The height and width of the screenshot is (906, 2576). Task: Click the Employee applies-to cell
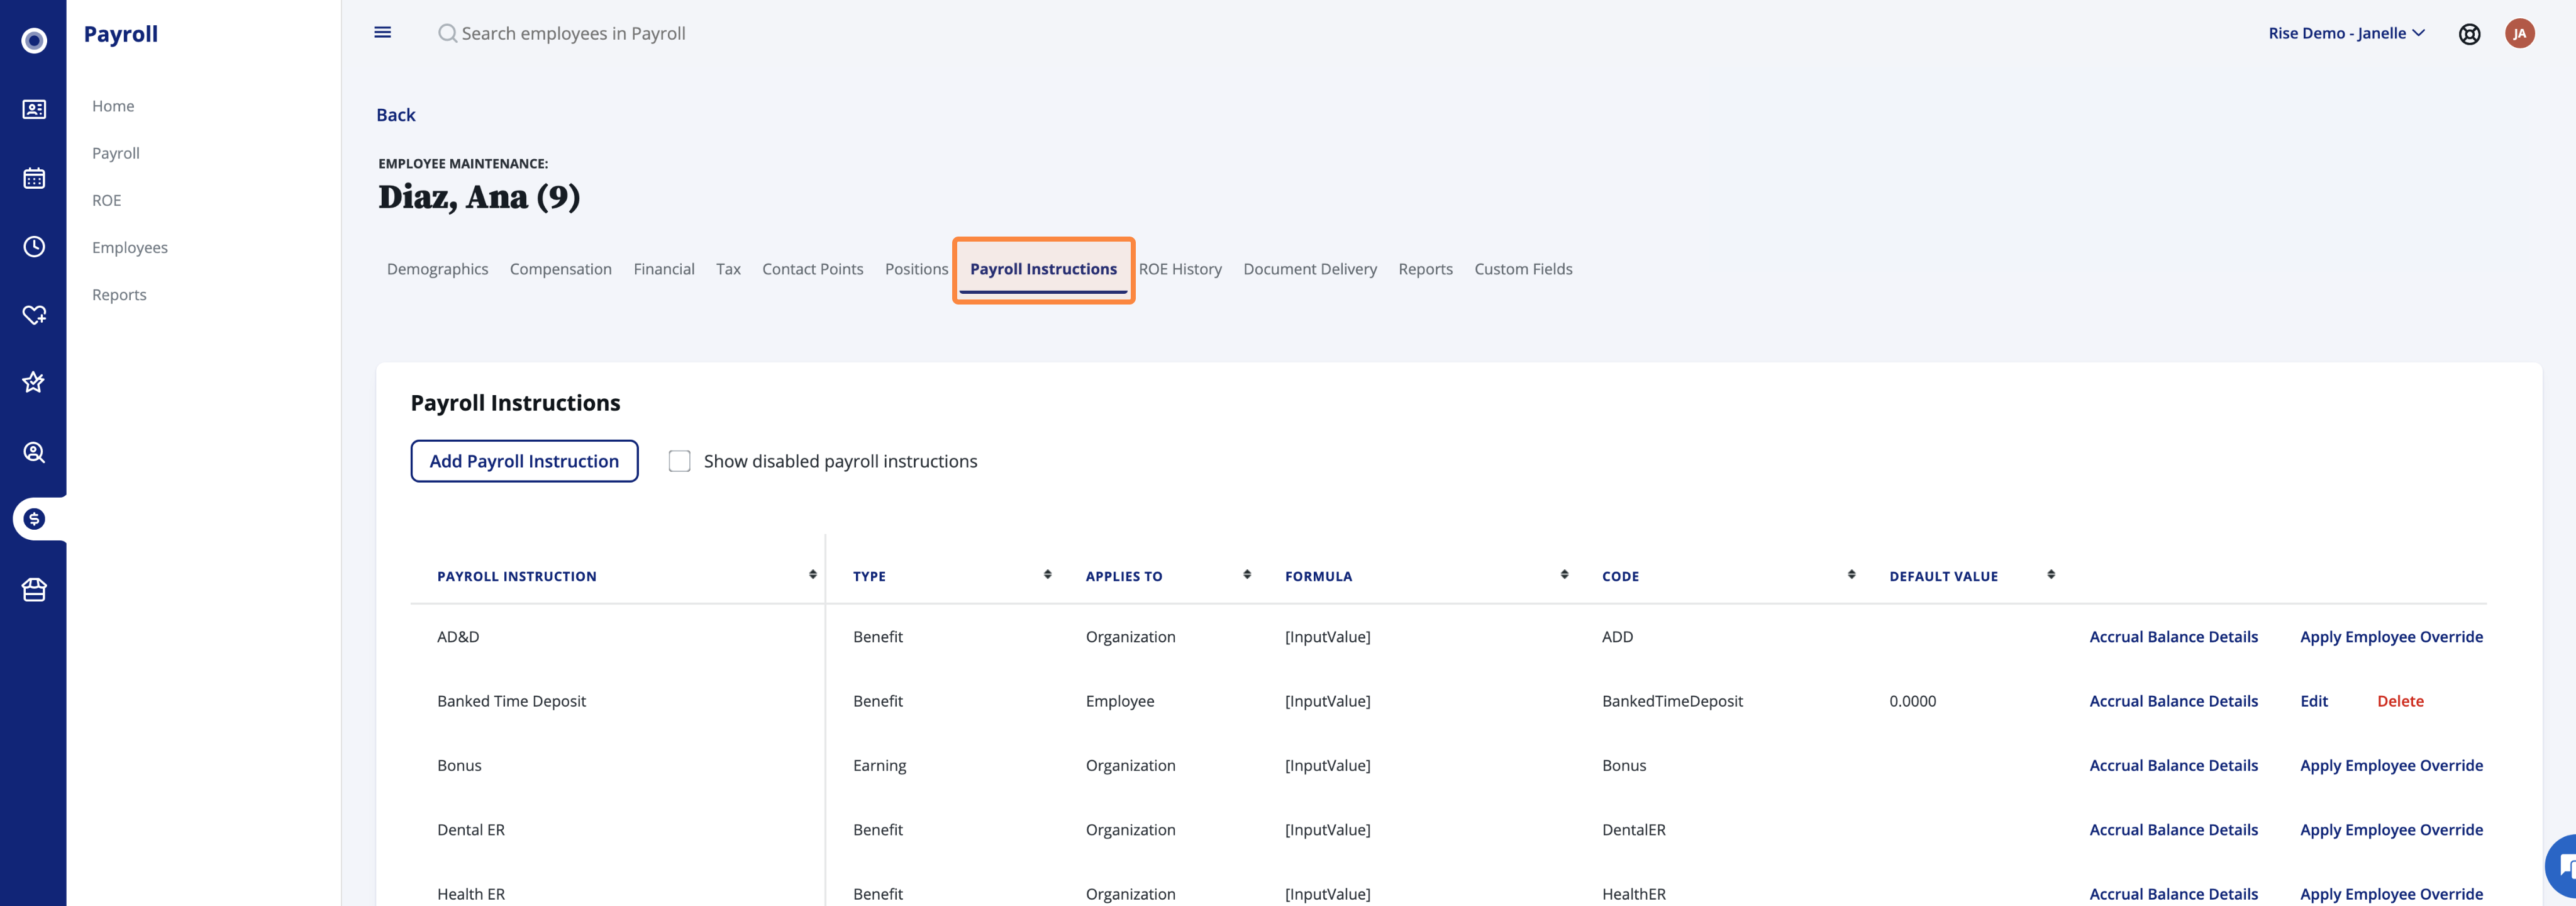pos(1120,701)
